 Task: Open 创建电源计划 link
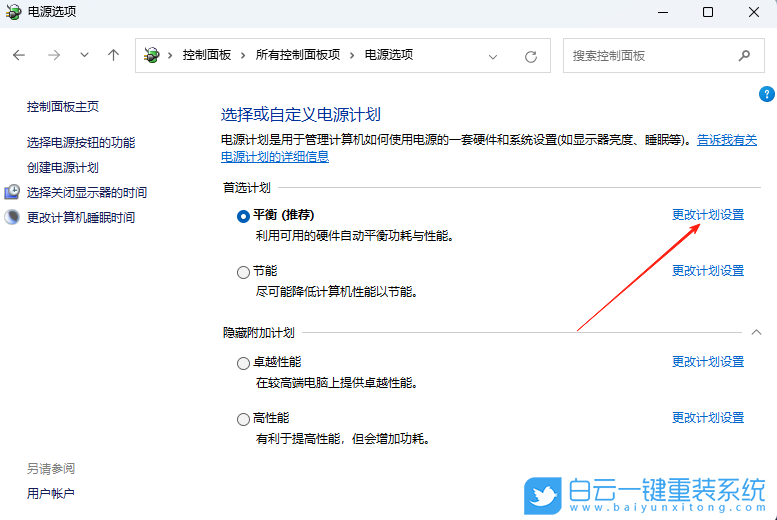coord(63,168)
